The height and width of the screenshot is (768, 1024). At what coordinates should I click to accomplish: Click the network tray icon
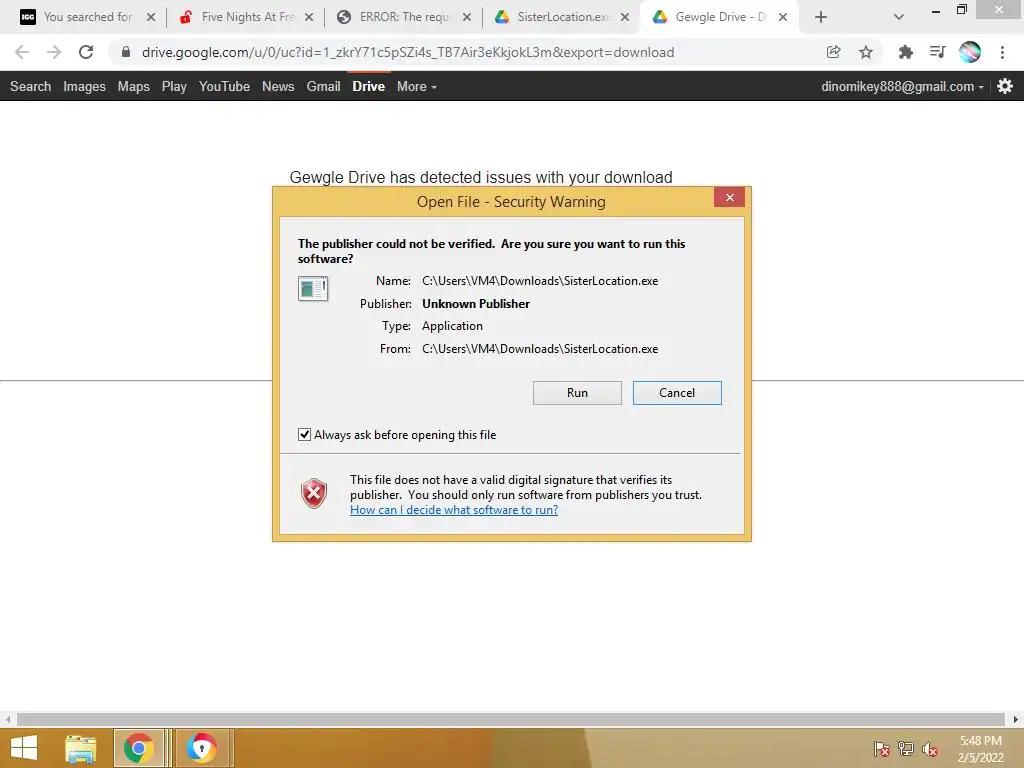906,749
